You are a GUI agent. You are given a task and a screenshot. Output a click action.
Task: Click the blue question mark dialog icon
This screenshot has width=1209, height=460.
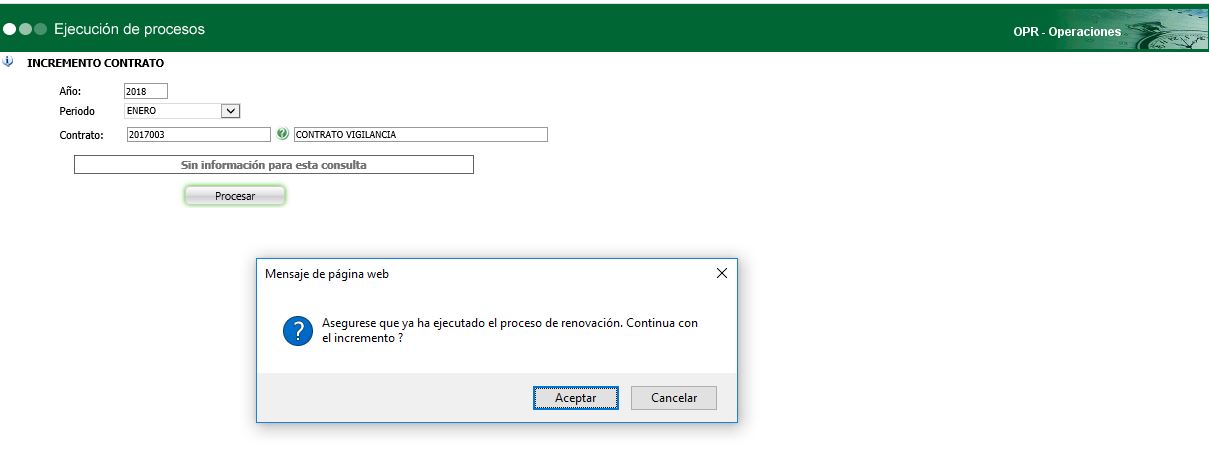[x=298, y=331]
